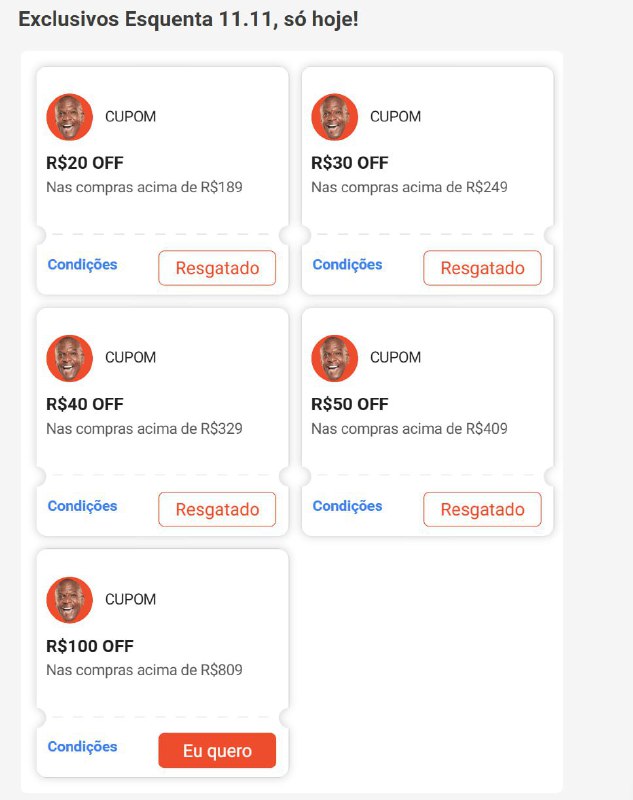Click the R$30 OFF coupon avatar icon
Image resolution: width=633 pixels, height=800 pixels.
click(x=334, y=117)
